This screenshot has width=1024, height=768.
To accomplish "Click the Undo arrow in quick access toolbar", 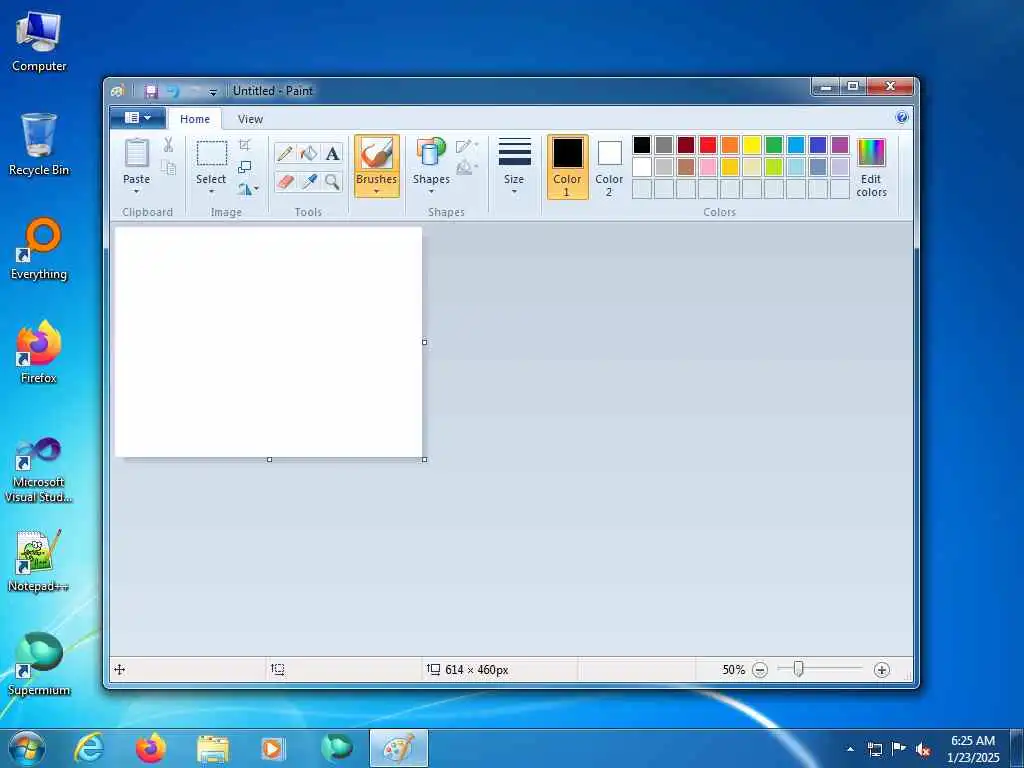I will (173, 91).
